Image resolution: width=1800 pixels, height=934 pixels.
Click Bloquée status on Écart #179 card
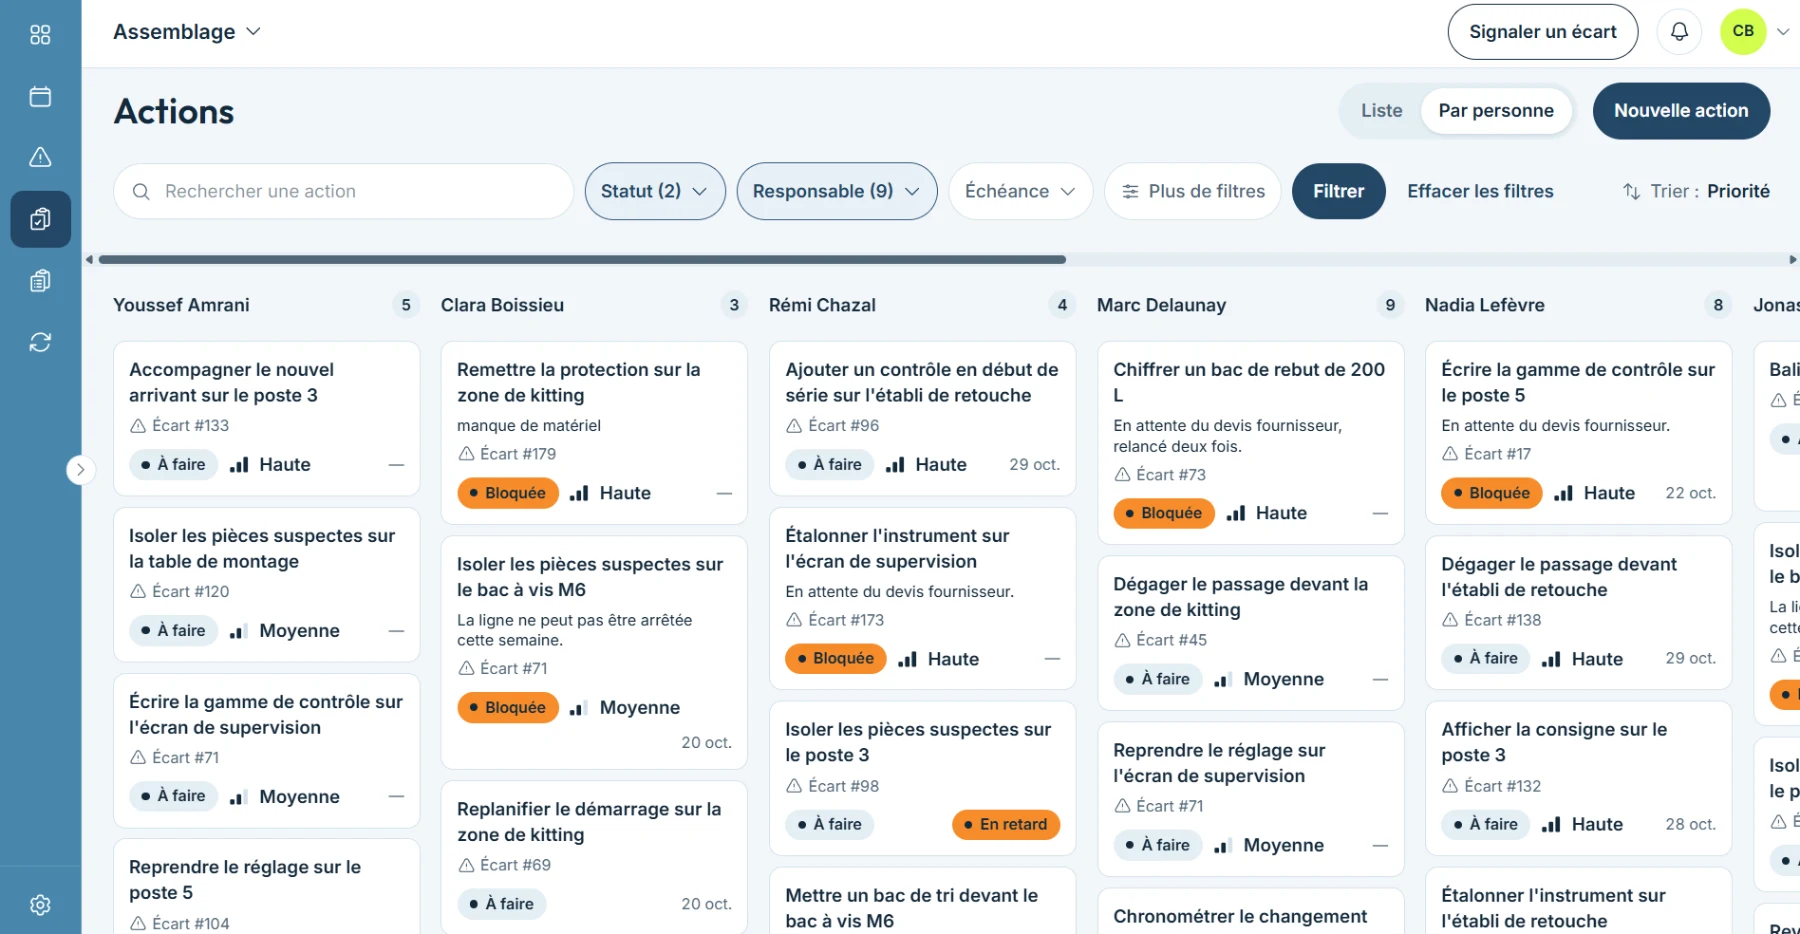coord(507,493)
